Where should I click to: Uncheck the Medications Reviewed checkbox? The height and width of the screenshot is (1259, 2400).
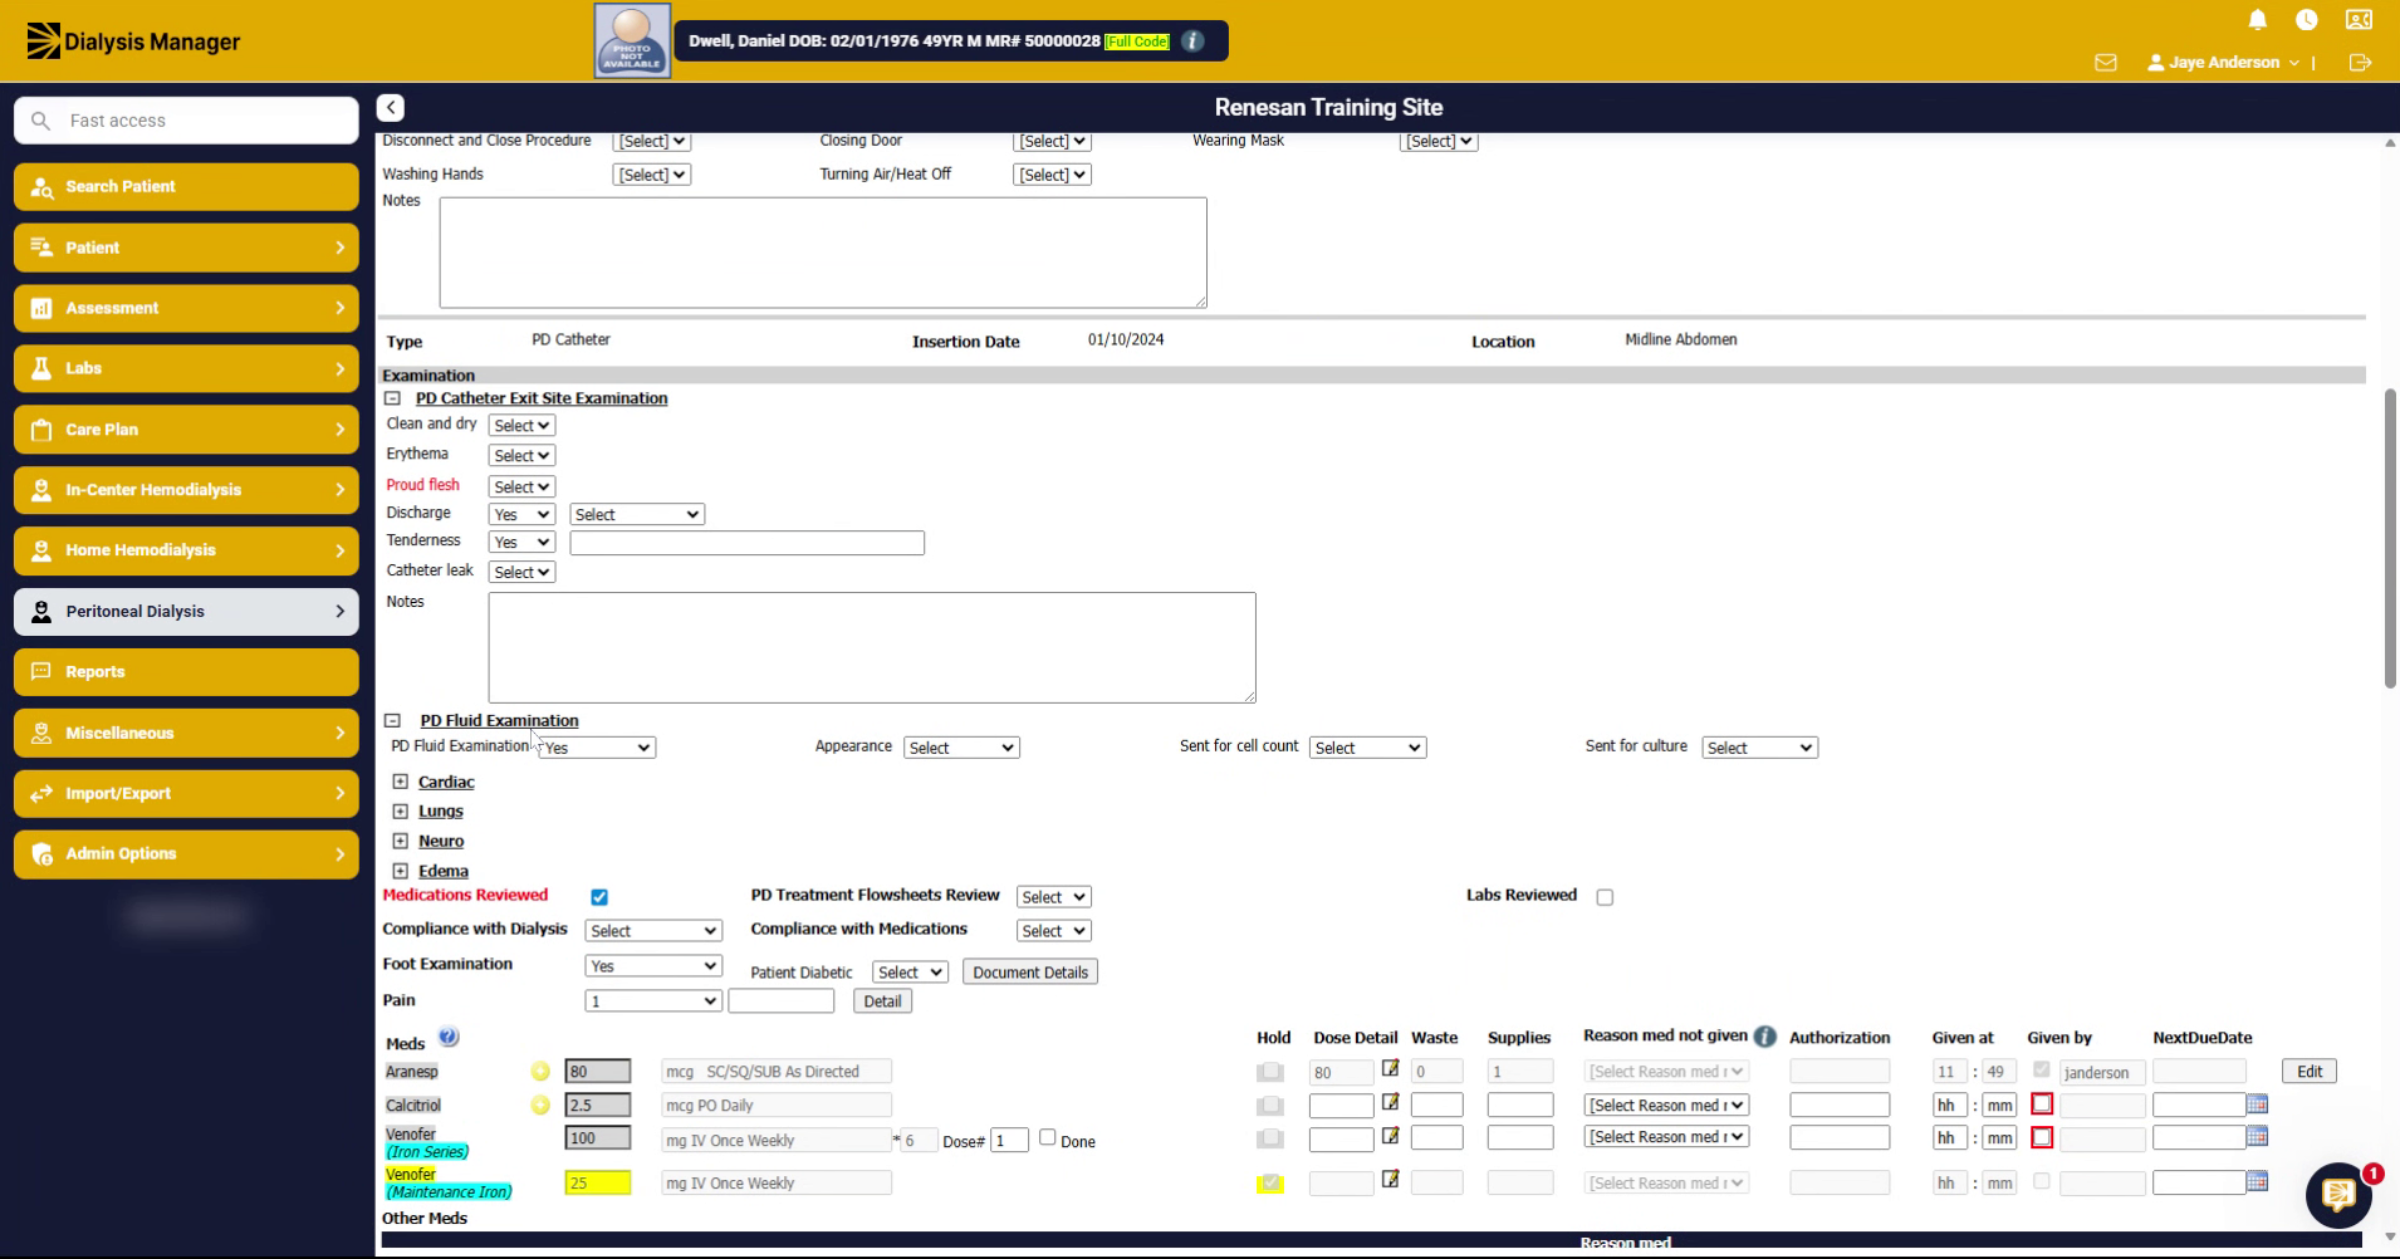599,897
